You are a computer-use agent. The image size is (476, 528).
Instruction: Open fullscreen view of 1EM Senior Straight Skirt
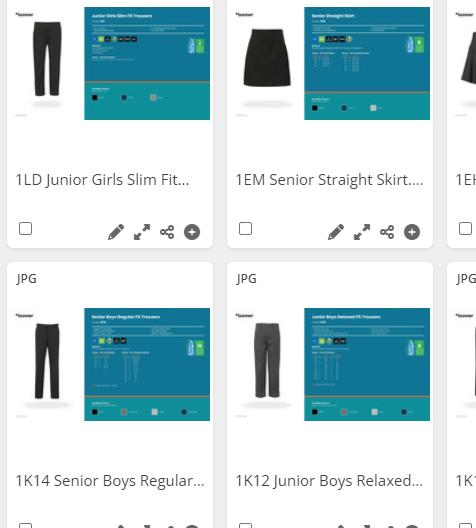pyautogui.click(x=362, y=232)
